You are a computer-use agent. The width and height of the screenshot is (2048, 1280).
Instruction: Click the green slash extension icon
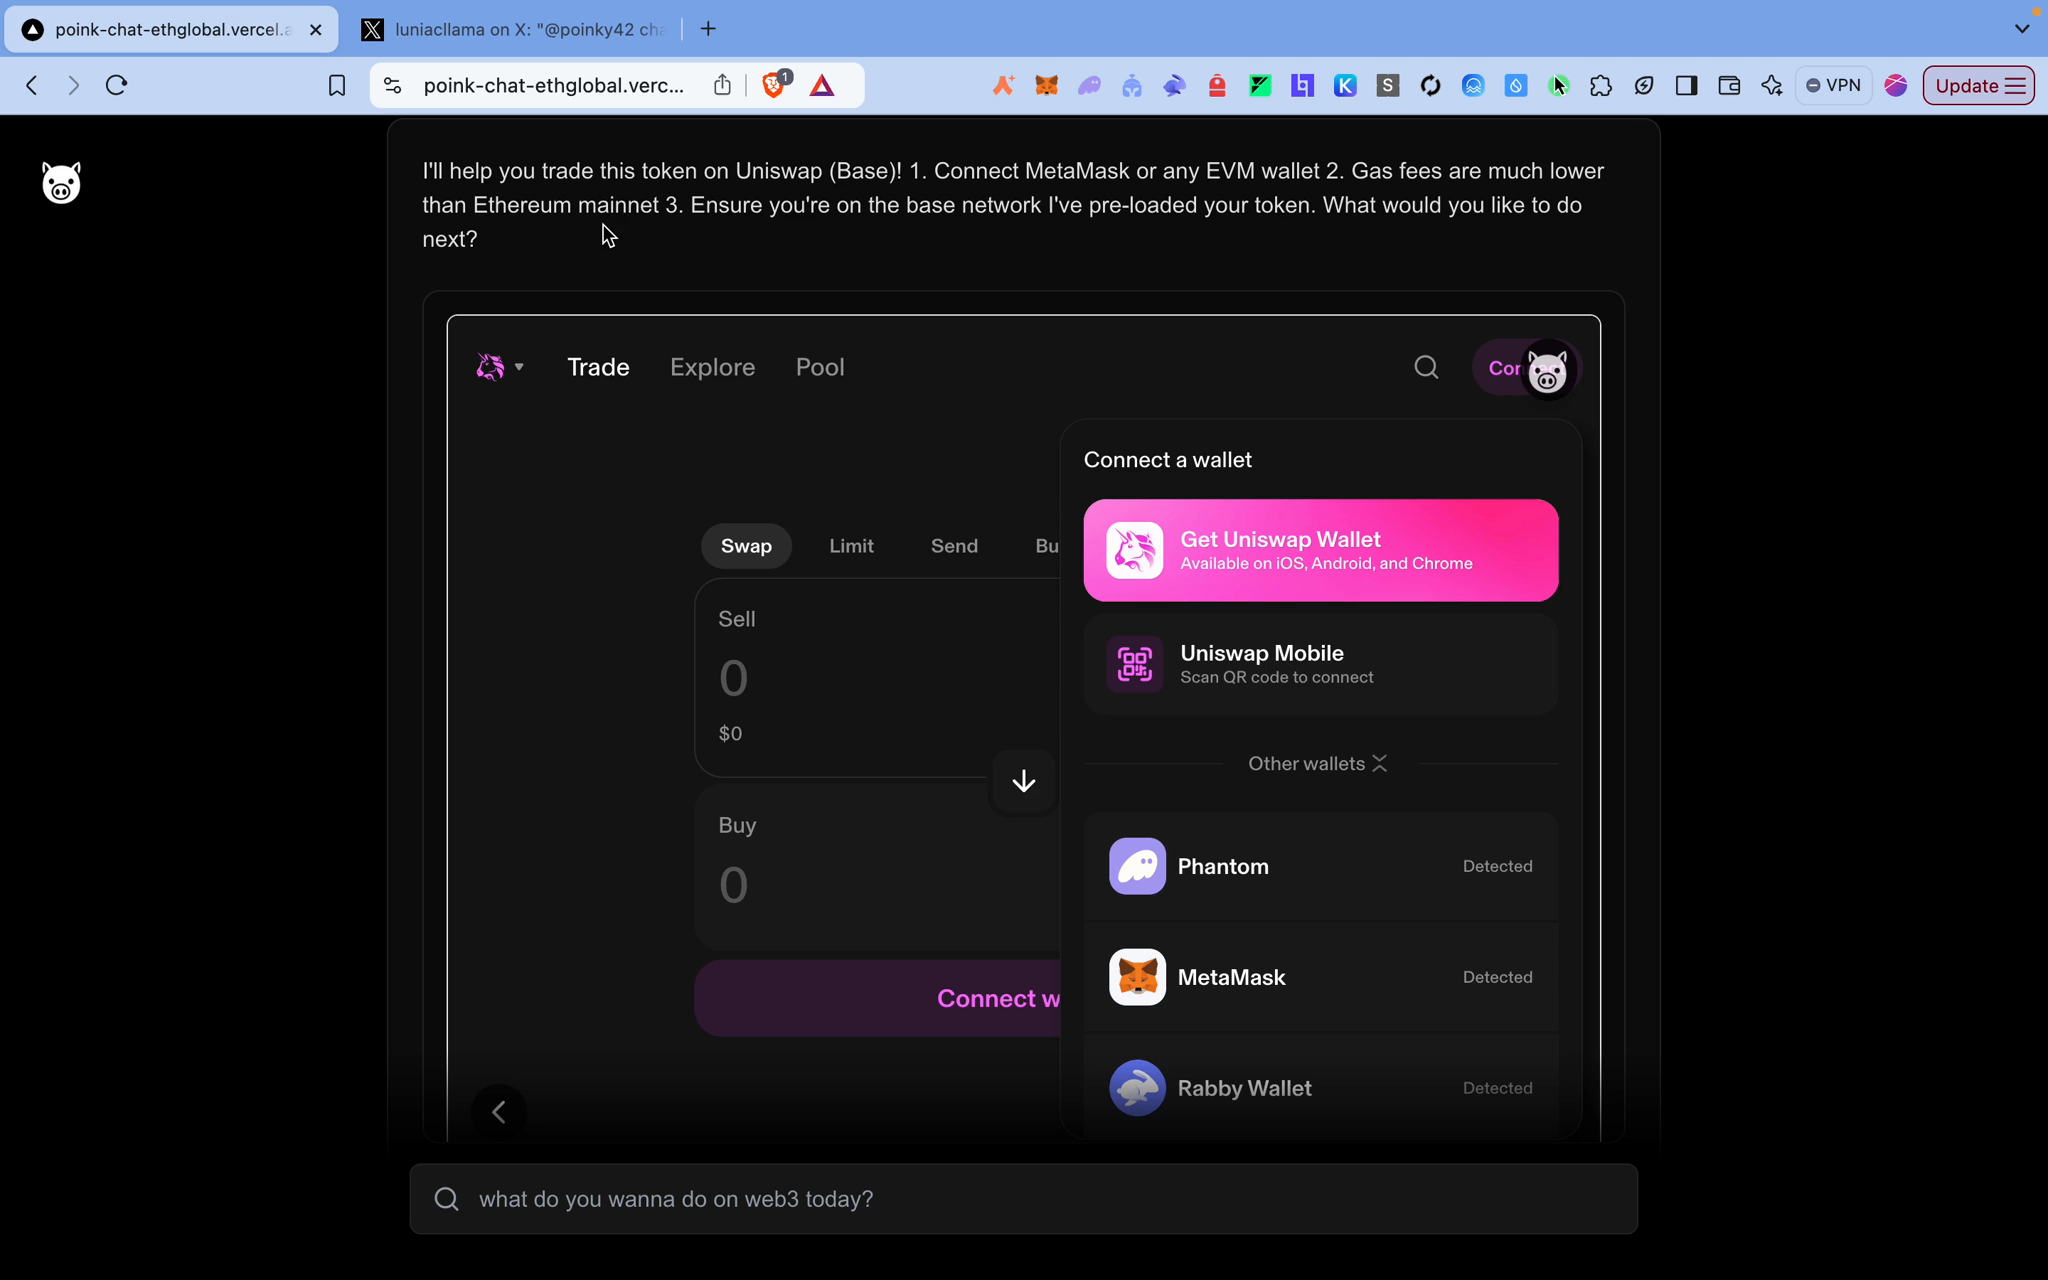(1259, 86)
